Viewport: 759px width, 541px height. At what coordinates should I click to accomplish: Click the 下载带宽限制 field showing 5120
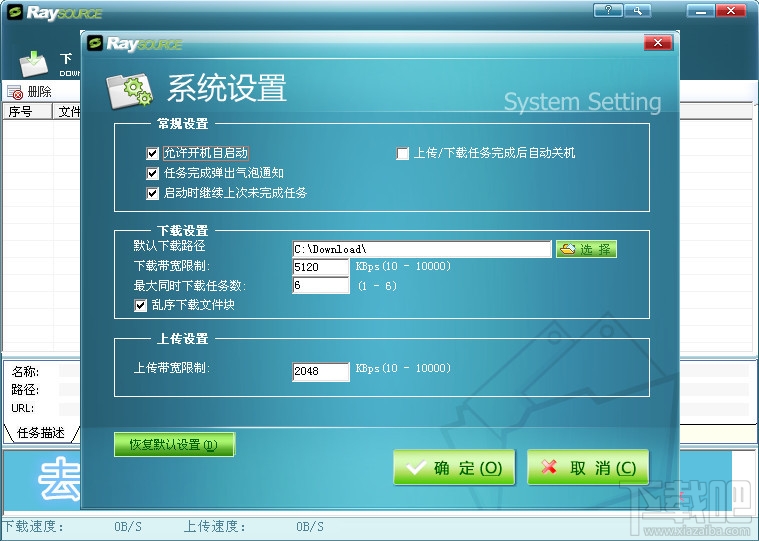coord(320,267)
